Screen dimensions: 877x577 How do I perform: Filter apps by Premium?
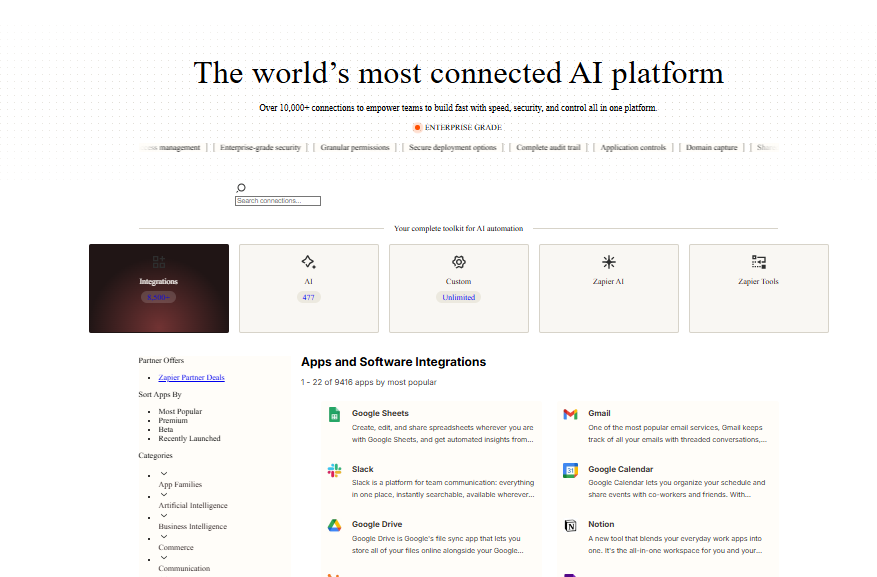pyautogui.click(x=172, y=420)
